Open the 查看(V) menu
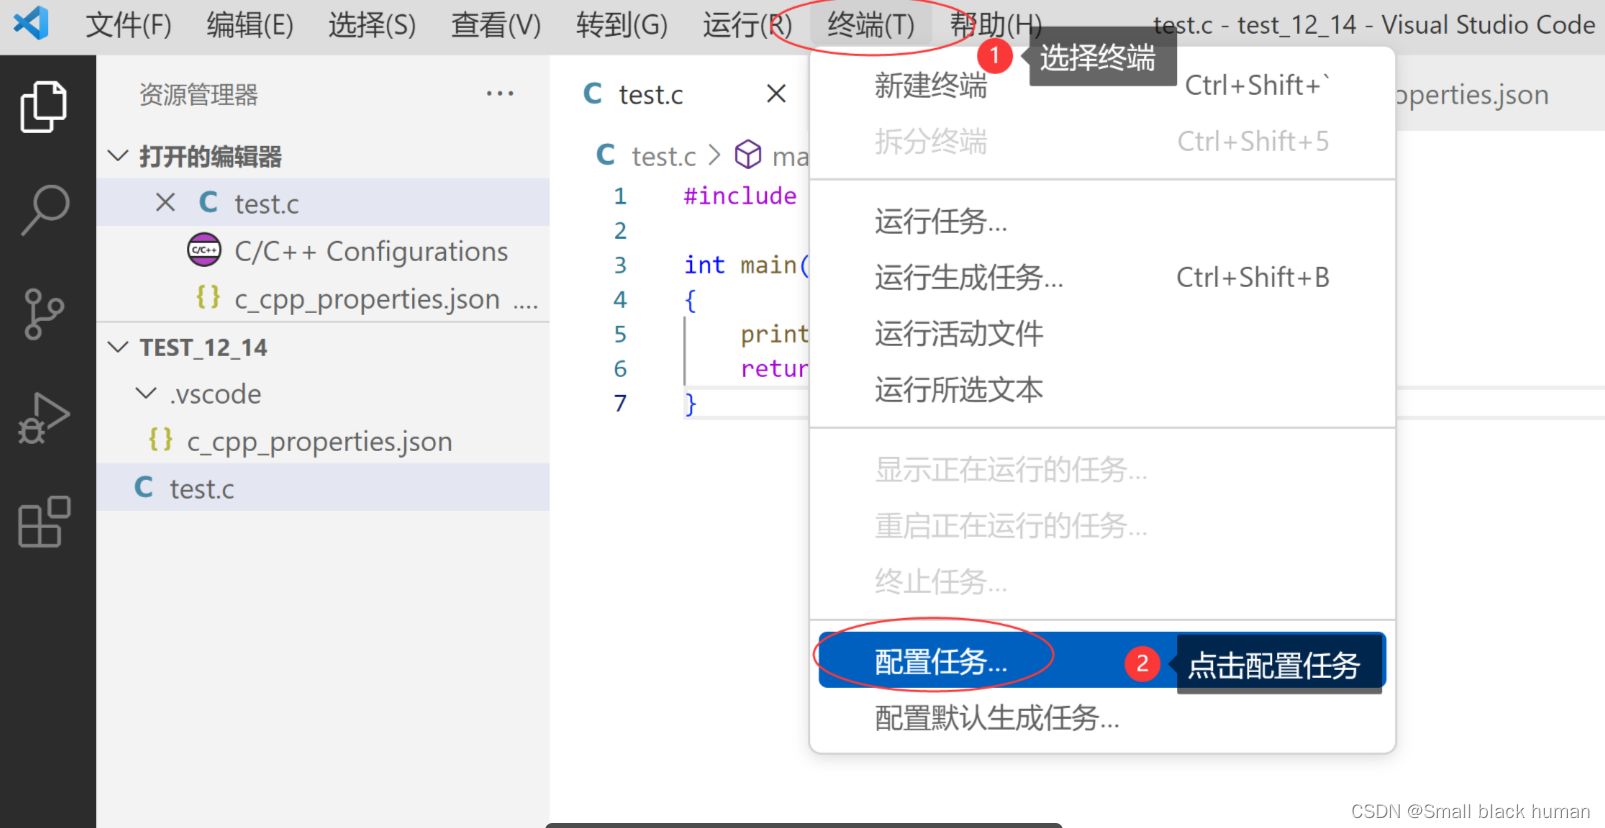Image resolution: width=1605 pixels, height=828 pixels. coord(496,25)
